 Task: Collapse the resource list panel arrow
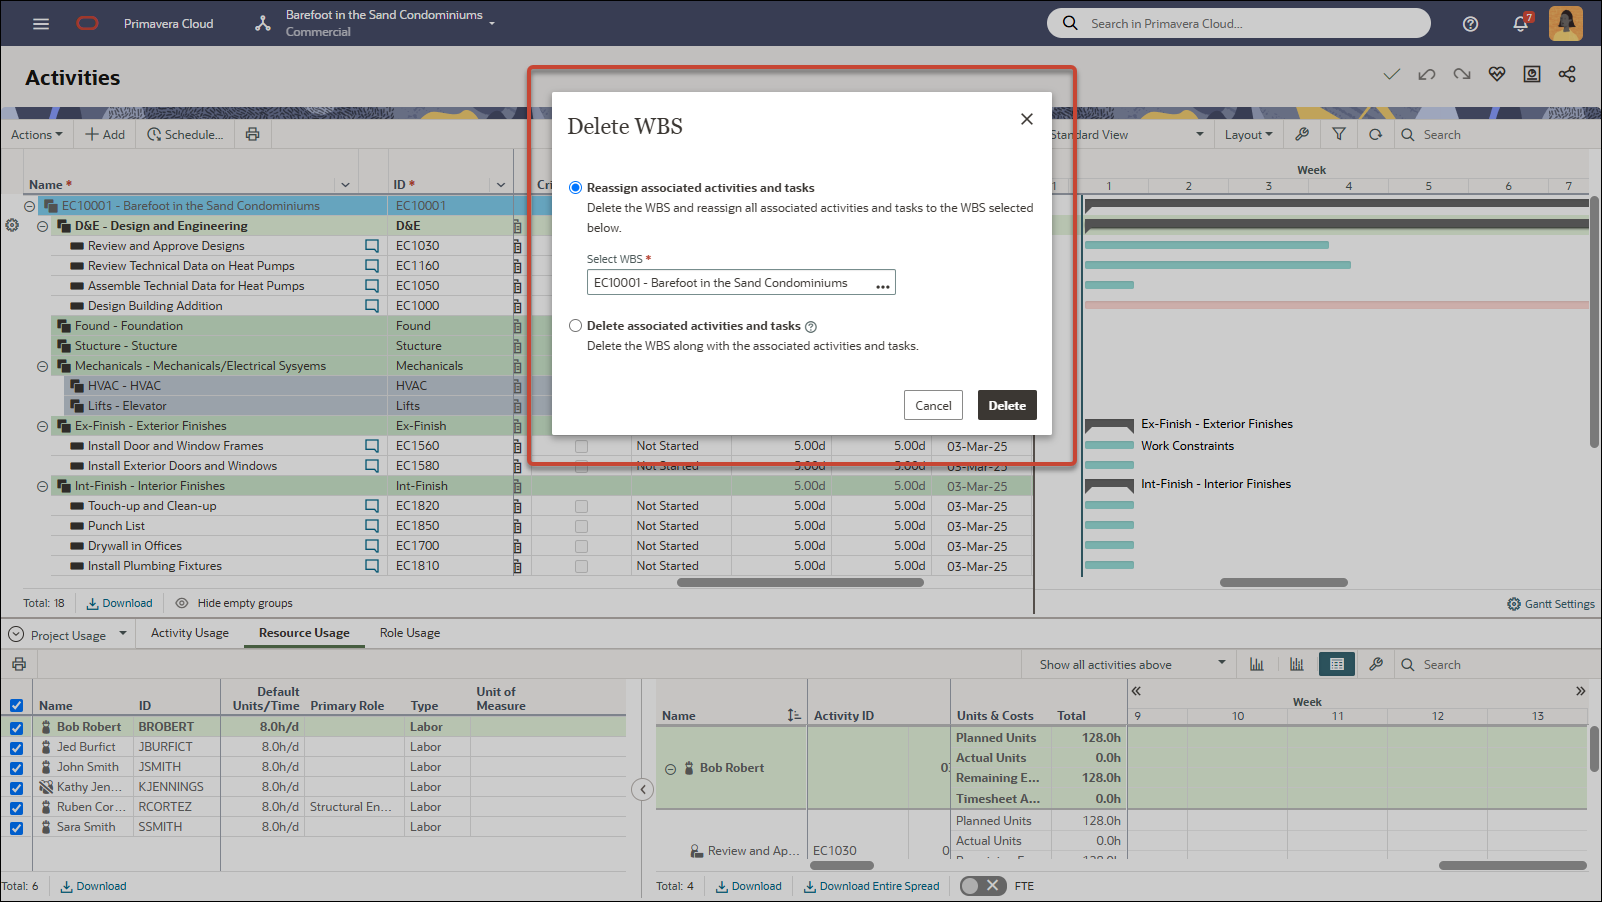(643, 790)
